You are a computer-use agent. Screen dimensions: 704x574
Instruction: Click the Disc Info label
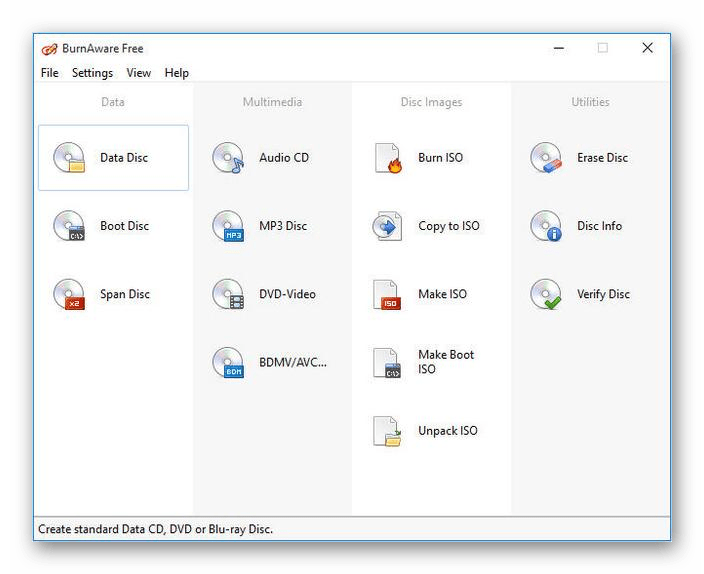(599, 226)
